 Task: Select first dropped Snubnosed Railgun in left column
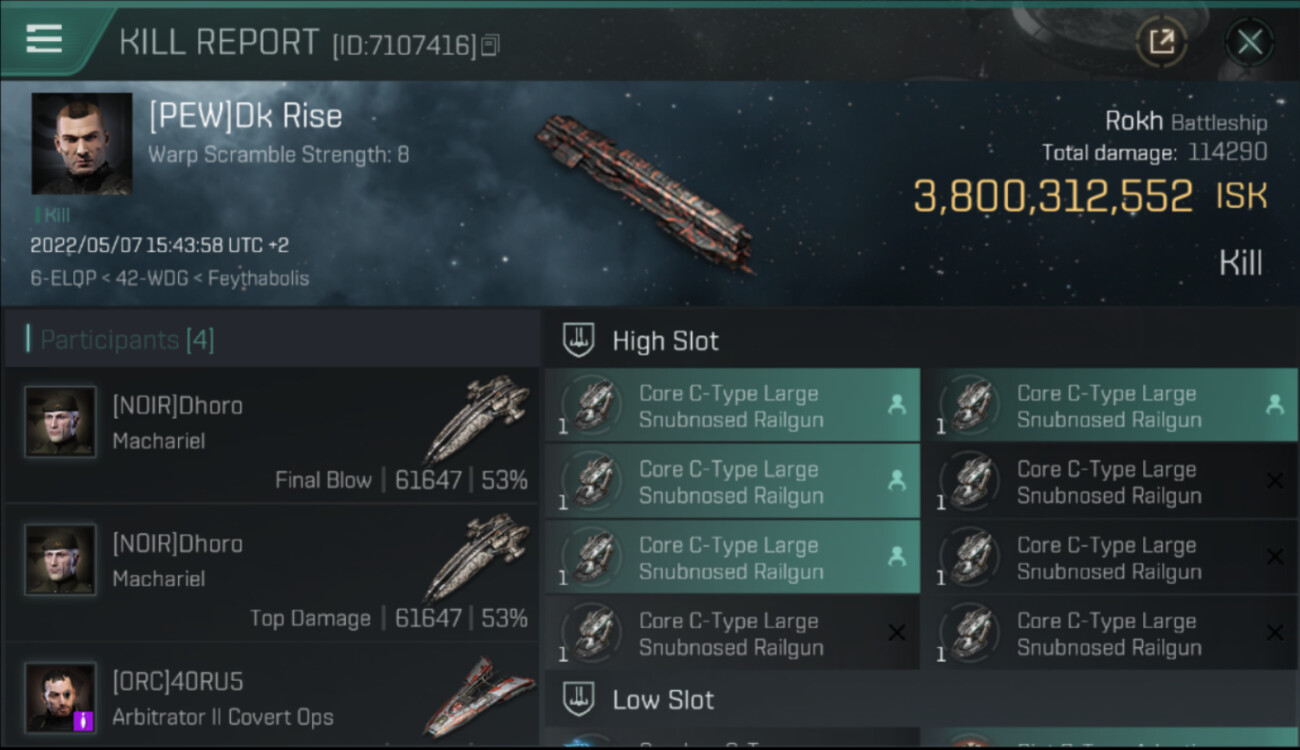[732, 406]
